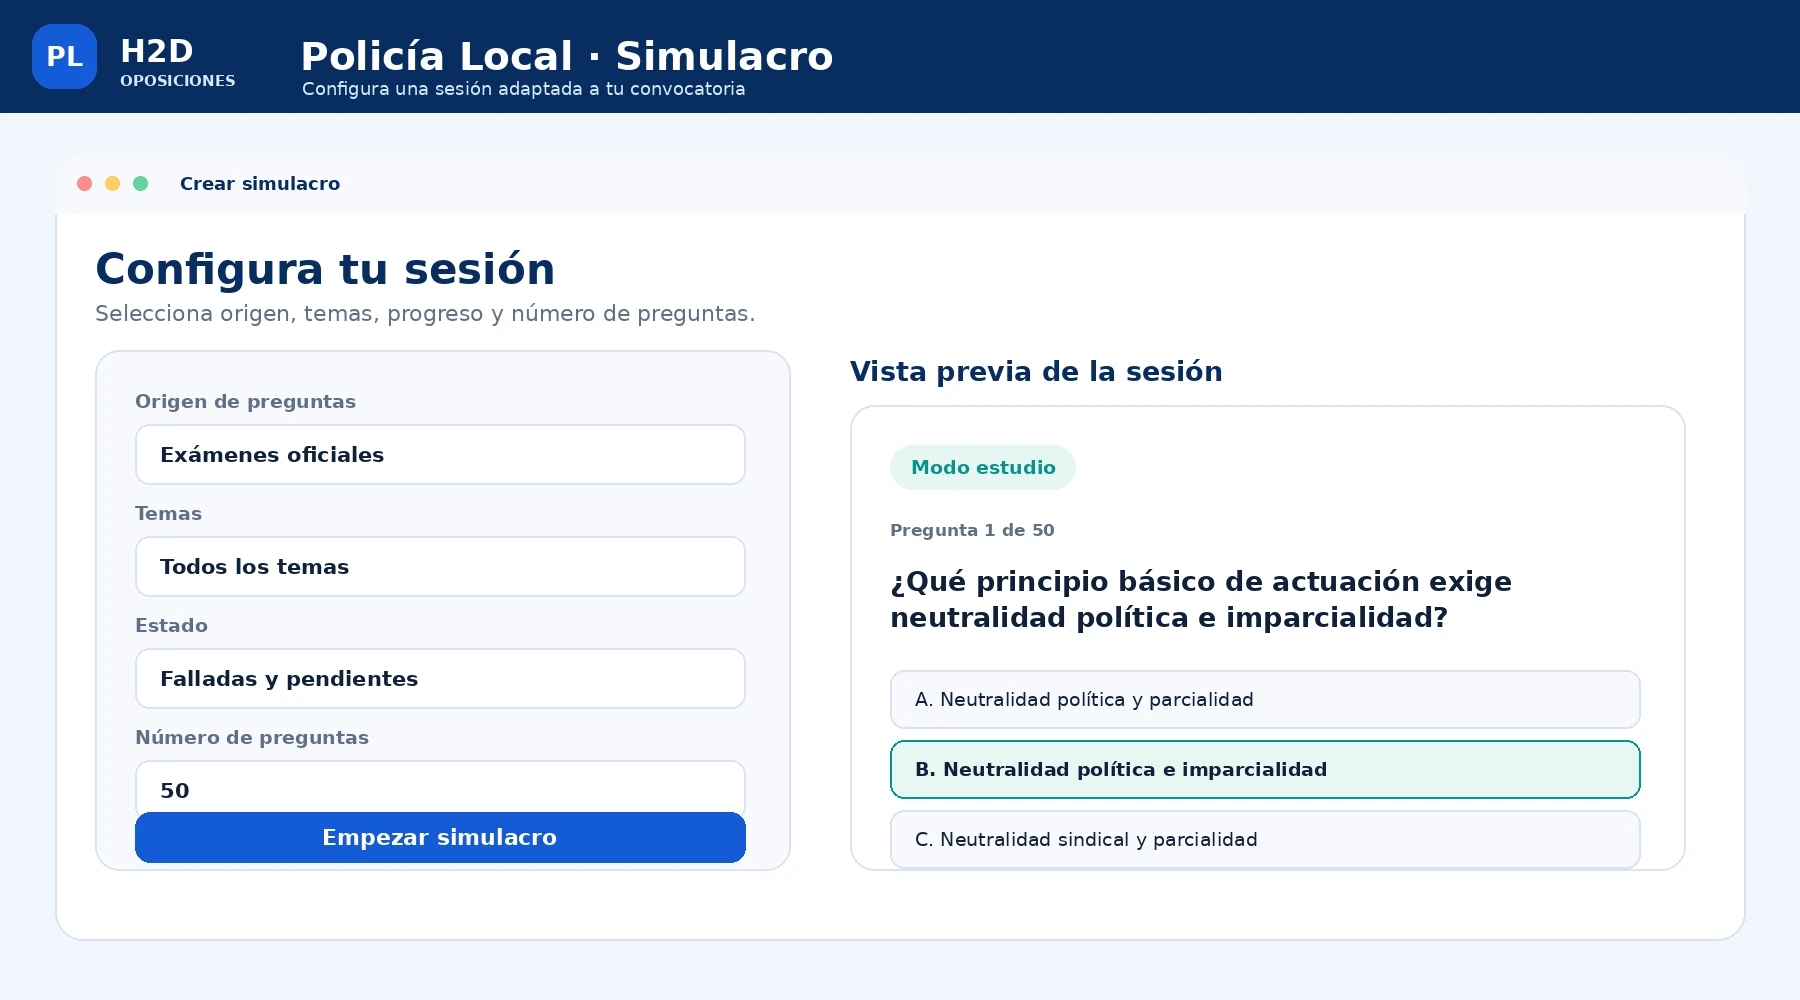Click the Pregunta 1 de 50 counter
This screenshot has width=1800, height=1000.
click(972, 530)
